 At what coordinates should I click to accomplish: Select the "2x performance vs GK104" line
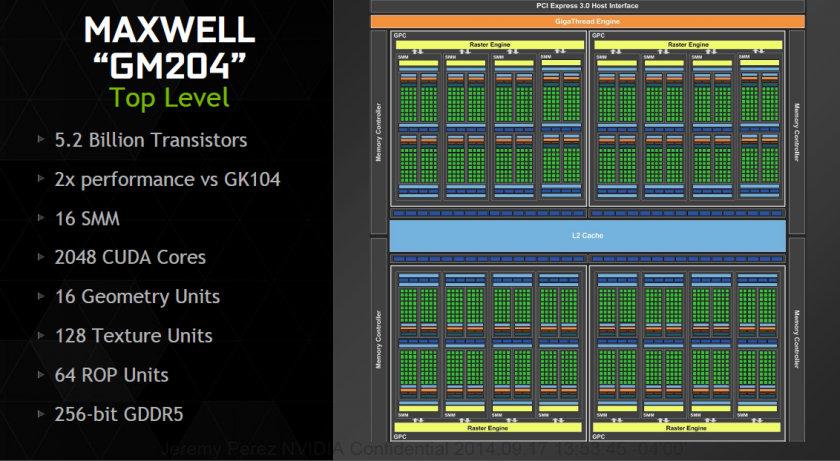(167, 179)
